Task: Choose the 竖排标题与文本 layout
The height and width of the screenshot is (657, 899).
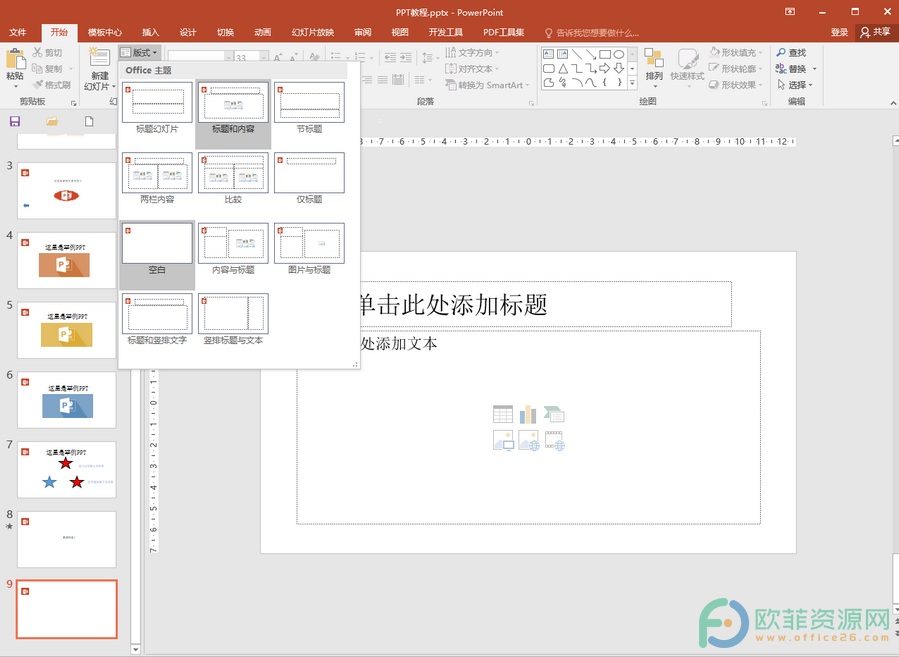Action: (x=233, y=319)
